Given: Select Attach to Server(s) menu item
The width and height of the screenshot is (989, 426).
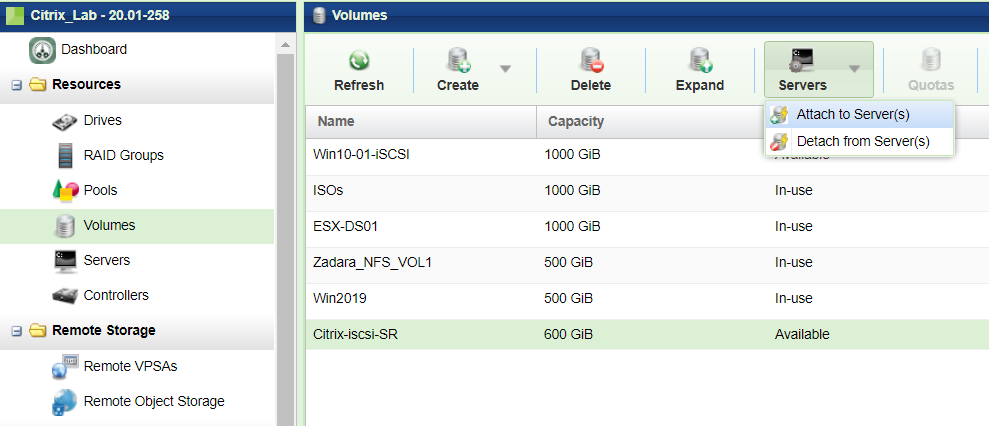Looking at the screenshot, I should click(x=860, y=115).
